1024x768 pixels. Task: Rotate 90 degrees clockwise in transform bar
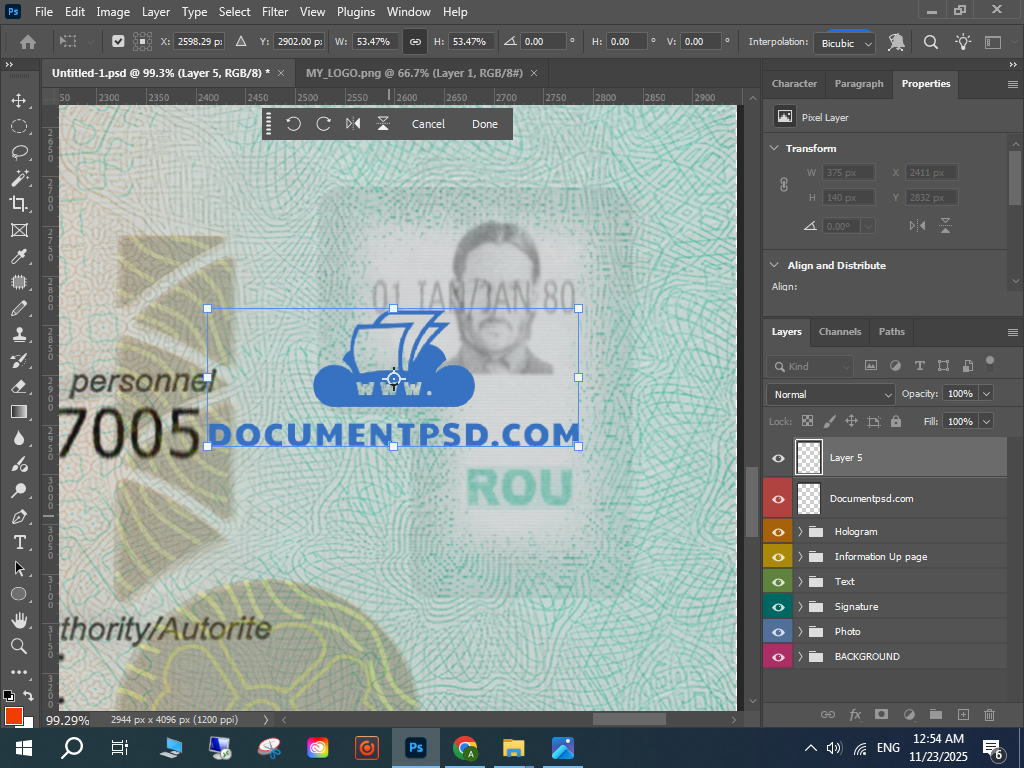[x=323, y=124]
